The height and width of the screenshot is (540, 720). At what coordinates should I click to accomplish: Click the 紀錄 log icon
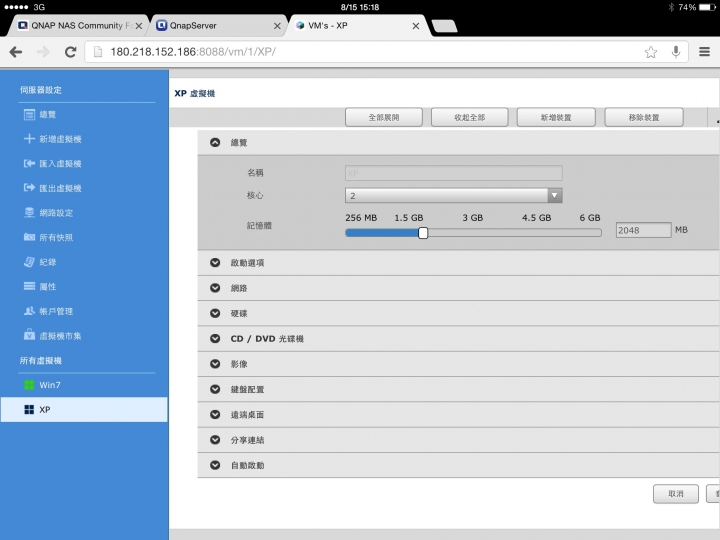29,262
